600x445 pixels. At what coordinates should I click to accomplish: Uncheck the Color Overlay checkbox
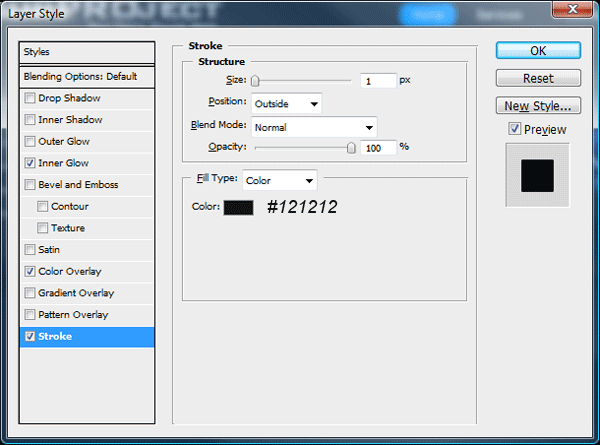[30, 272]
